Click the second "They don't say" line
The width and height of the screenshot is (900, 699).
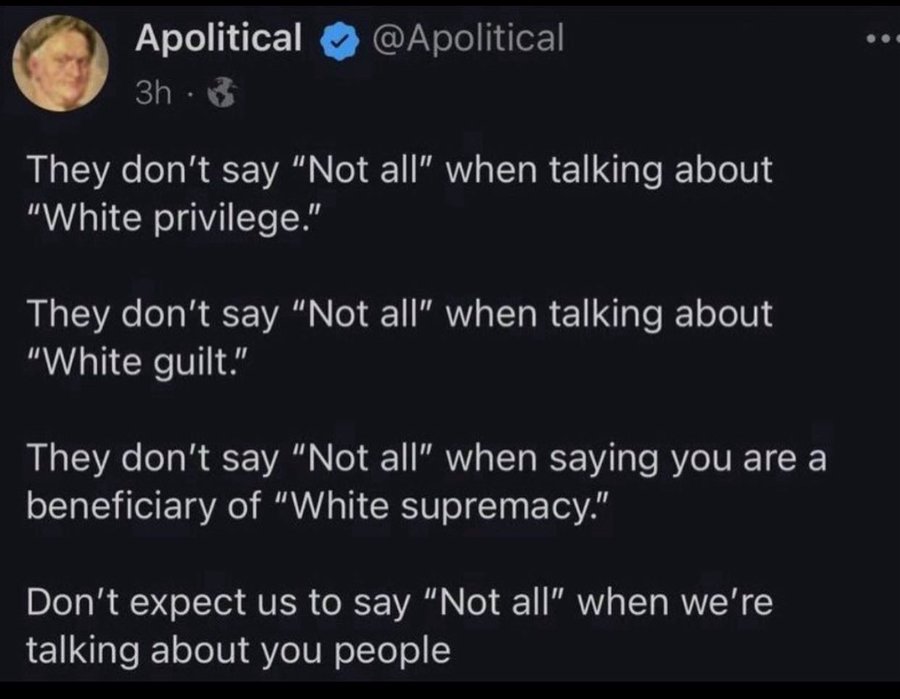[x=399, y=315]
